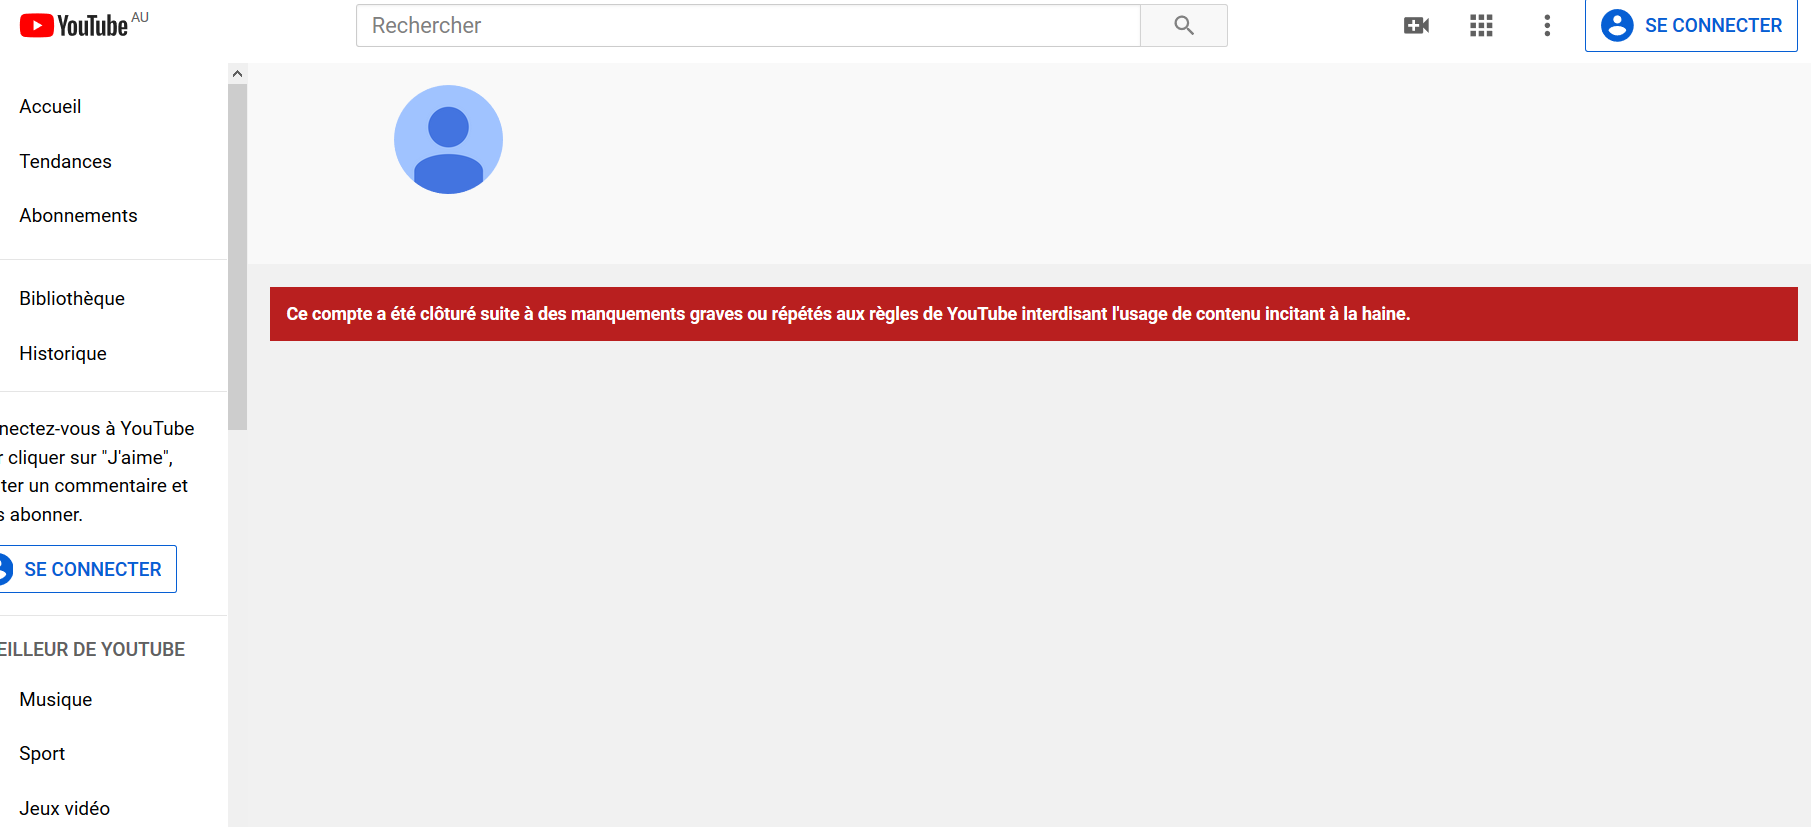
Task: Click the red account terminated message
Action: pyautogui.click(x=1034, y=314)
